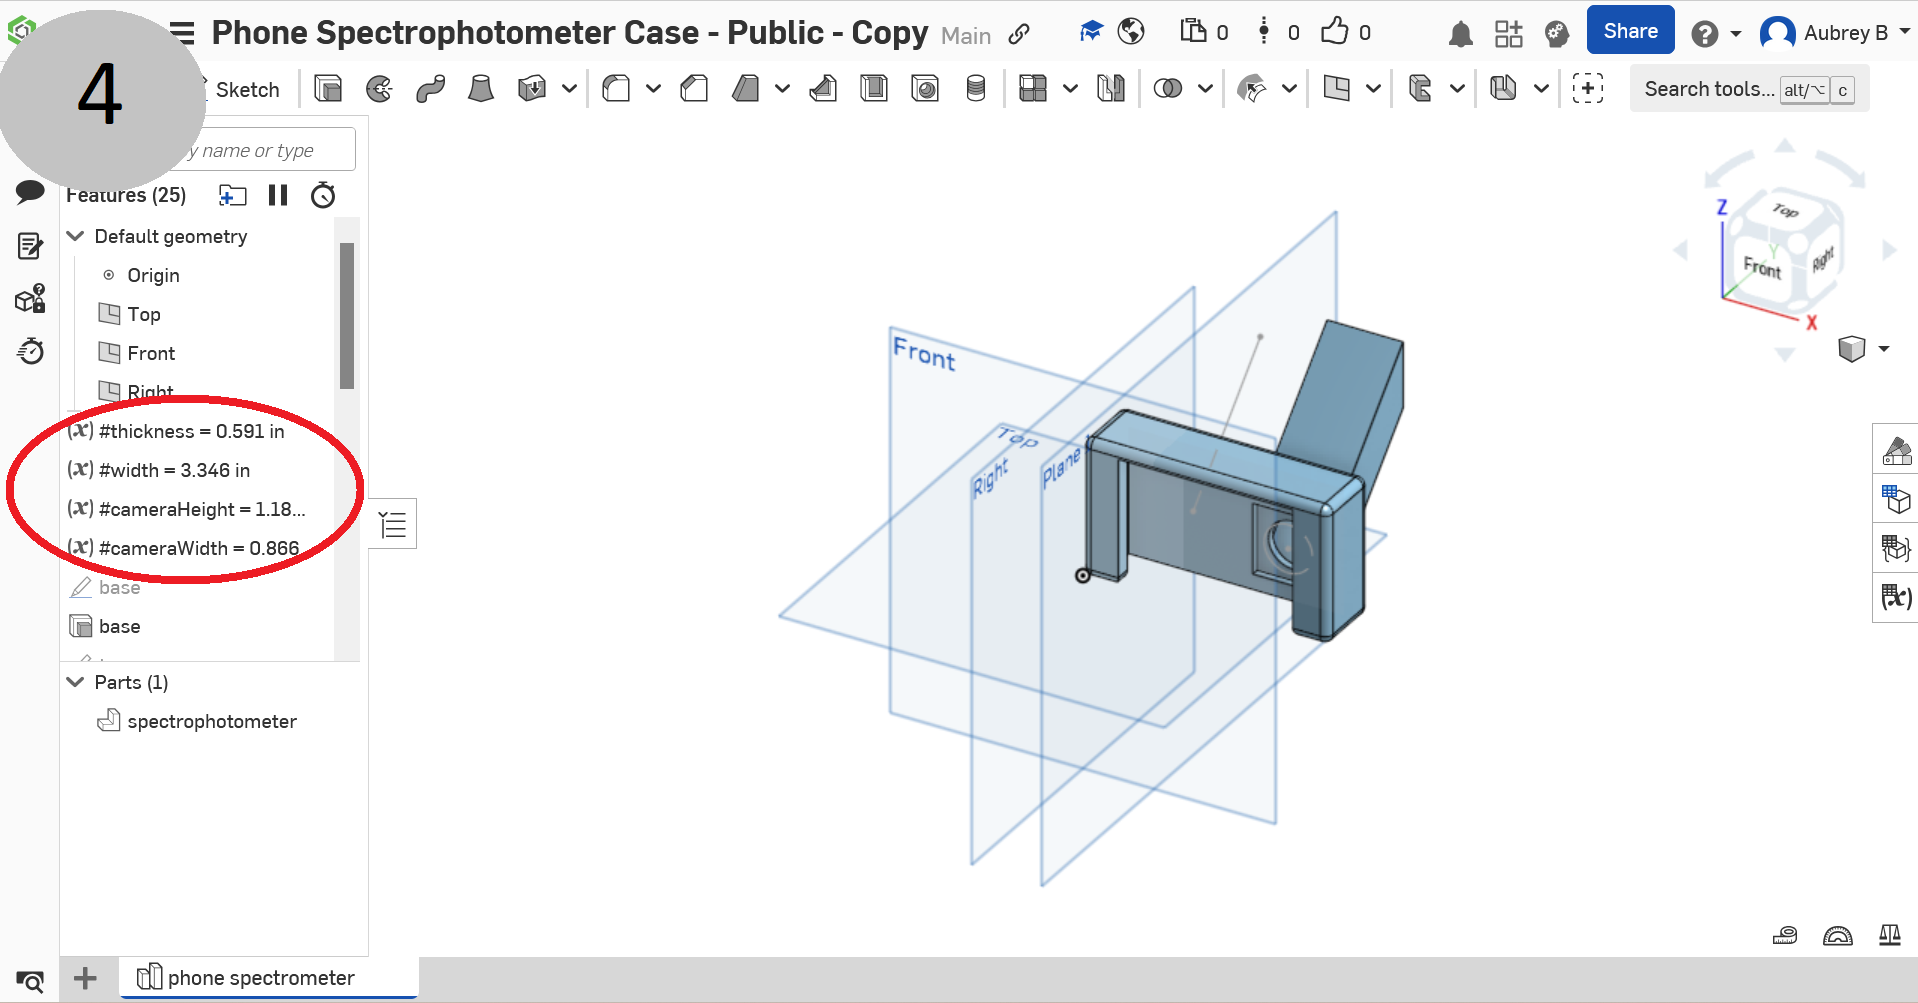The image size is (1918, 1003).
Task: Toggle the feature list collapse button
Action: (393, 524)
